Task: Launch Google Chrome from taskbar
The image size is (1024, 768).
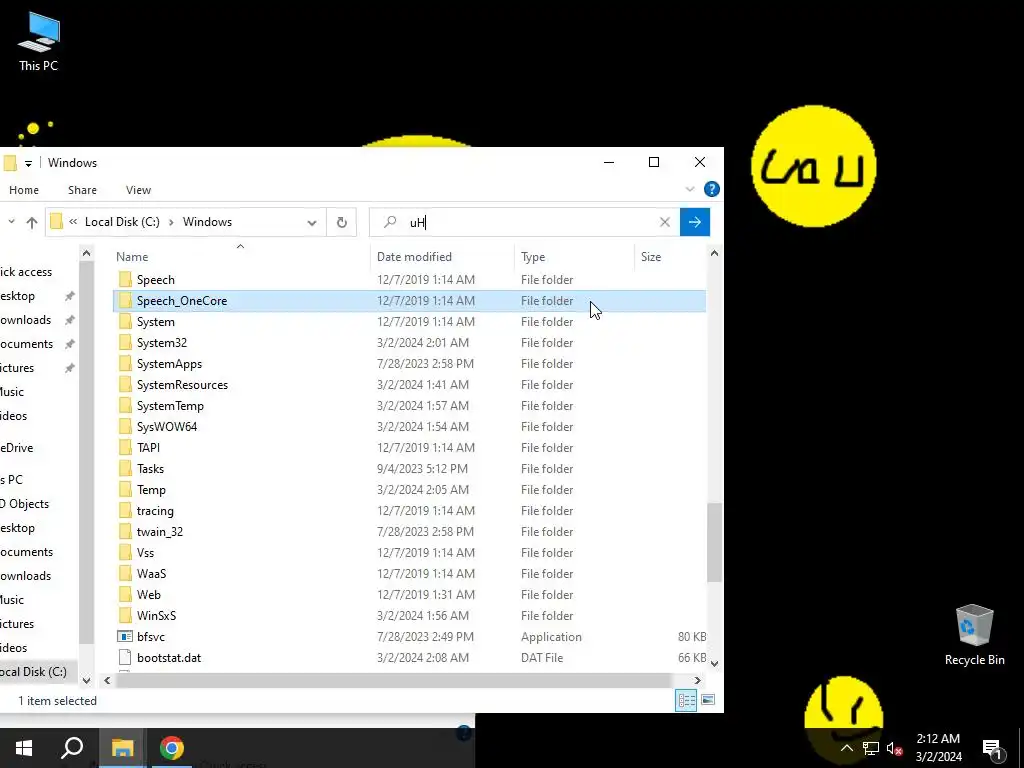Action: 172,748
